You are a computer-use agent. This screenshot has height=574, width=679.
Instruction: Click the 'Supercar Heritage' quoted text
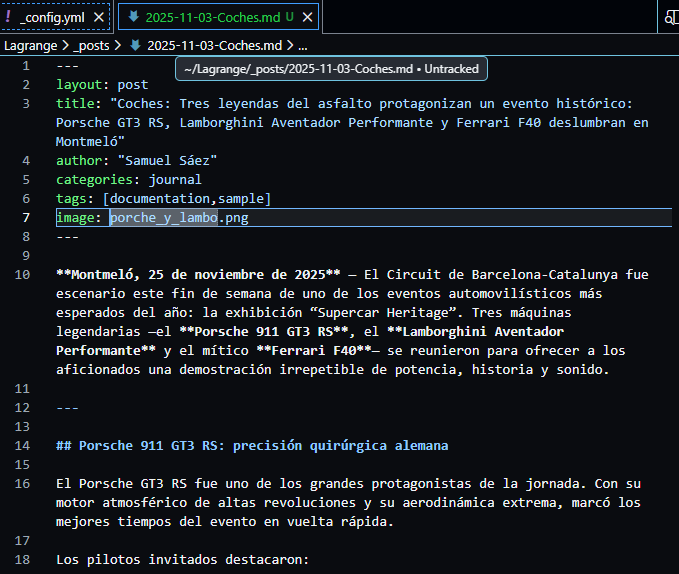pyautogui.click(x=383, y=313)
